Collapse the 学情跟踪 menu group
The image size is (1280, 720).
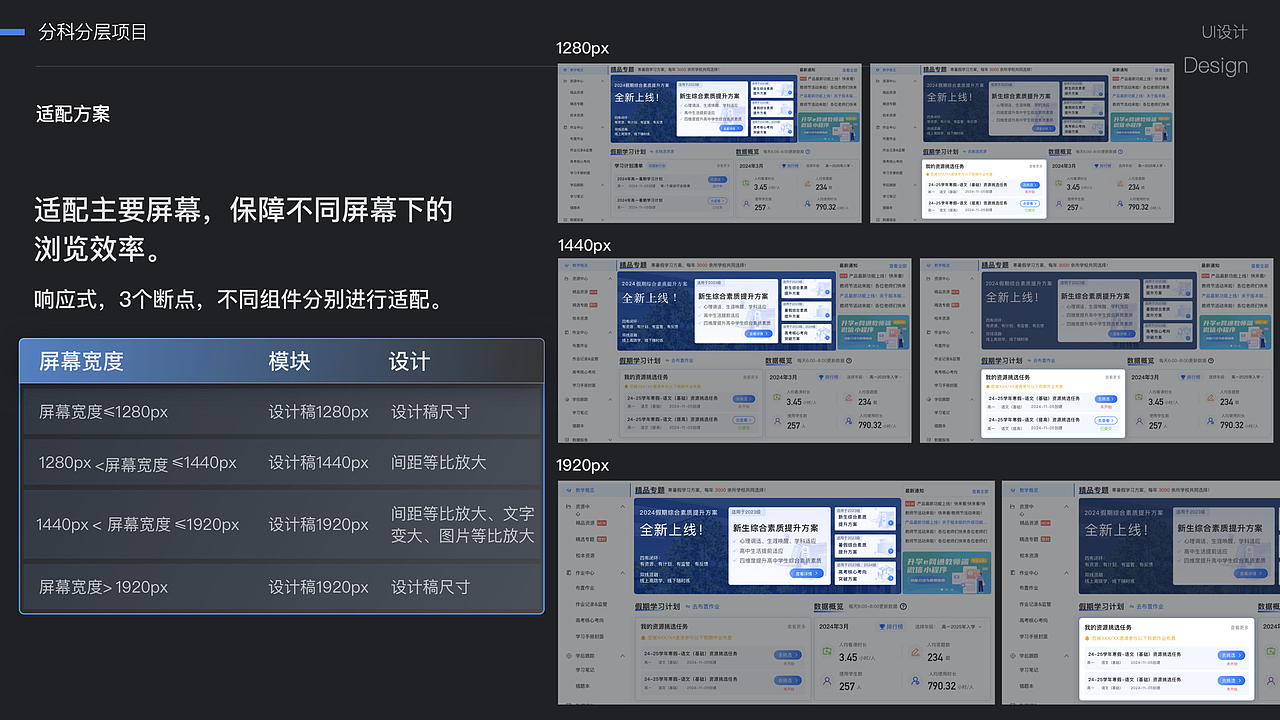coord(622,656)
